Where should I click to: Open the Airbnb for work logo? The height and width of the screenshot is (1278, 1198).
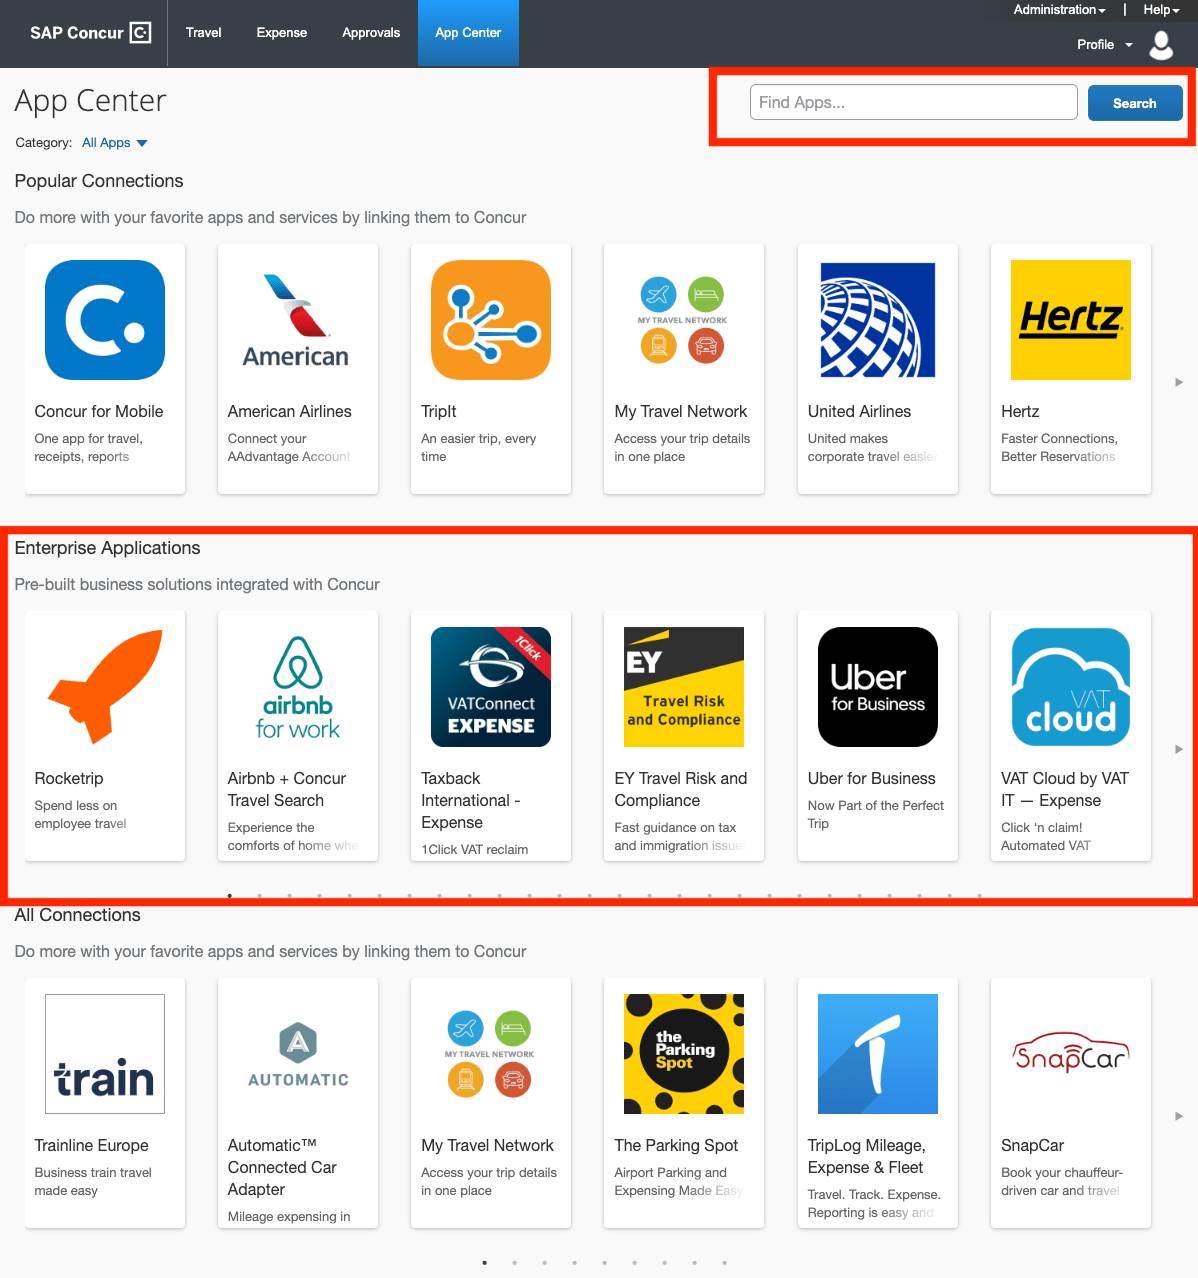coord(298,687)
